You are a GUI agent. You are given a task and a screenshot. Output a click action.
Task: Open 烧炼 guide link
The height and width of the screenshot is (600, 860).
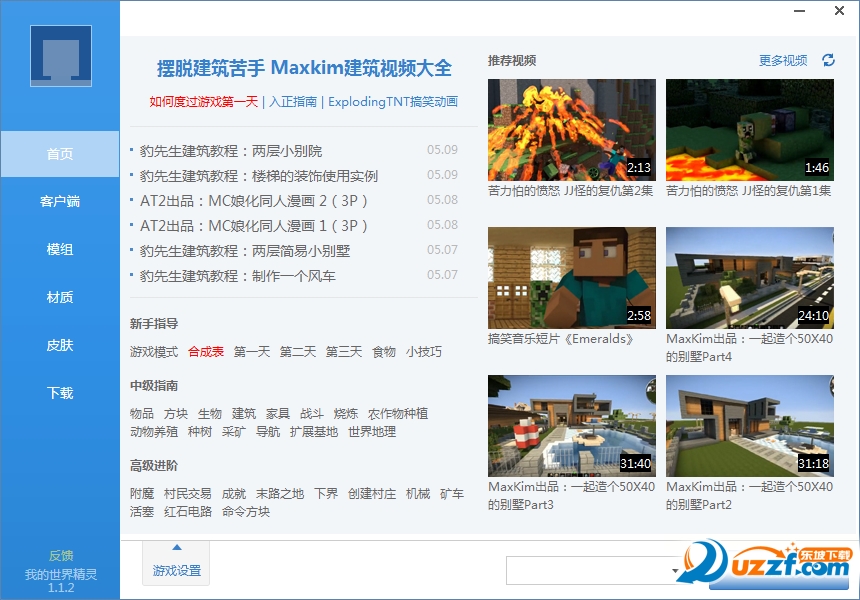pos(346,414)
